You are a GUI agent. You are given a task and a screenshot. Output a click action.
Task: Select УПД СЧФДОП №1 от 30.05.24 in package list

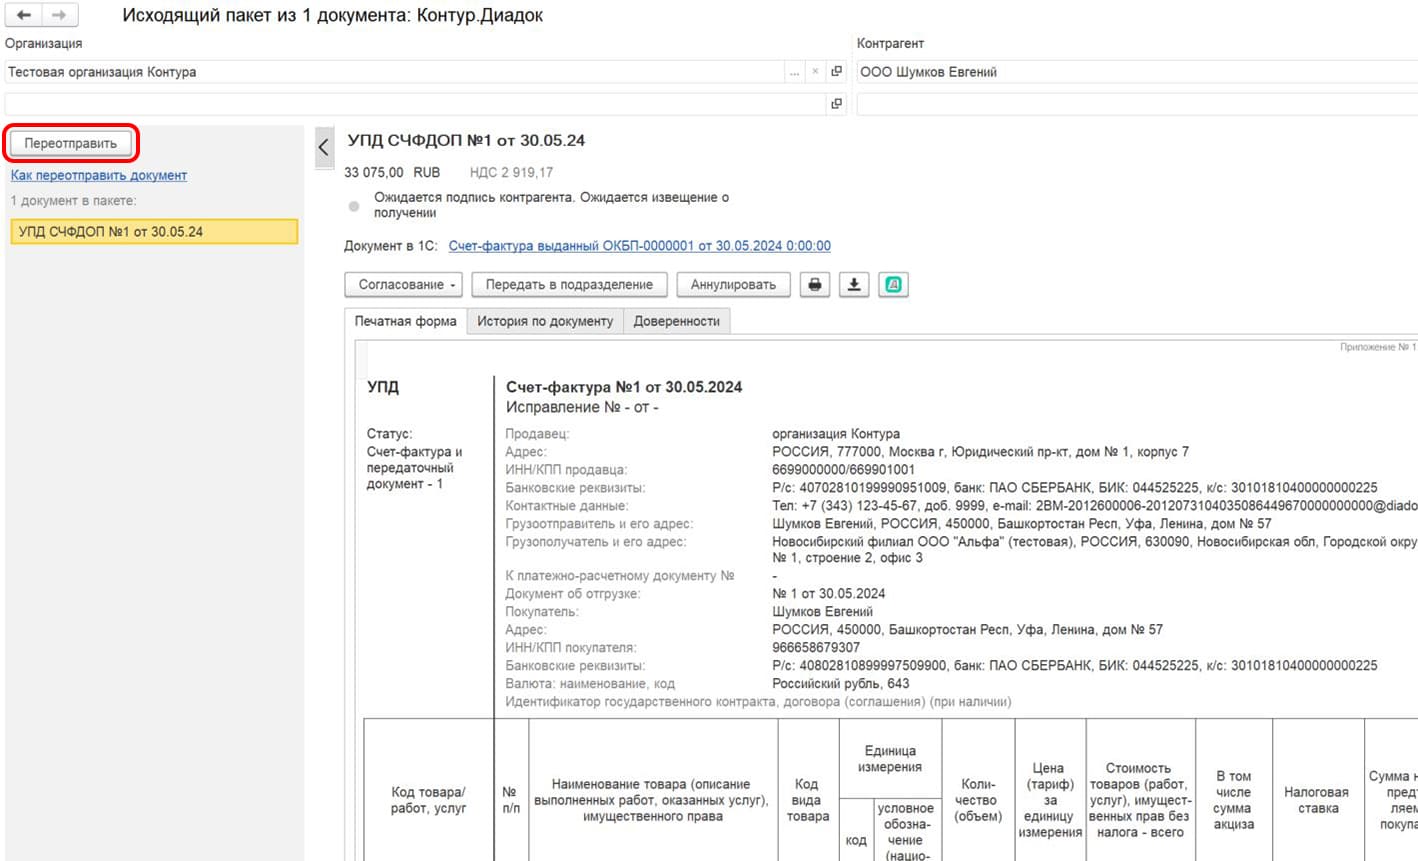click(x=154, y=231)
